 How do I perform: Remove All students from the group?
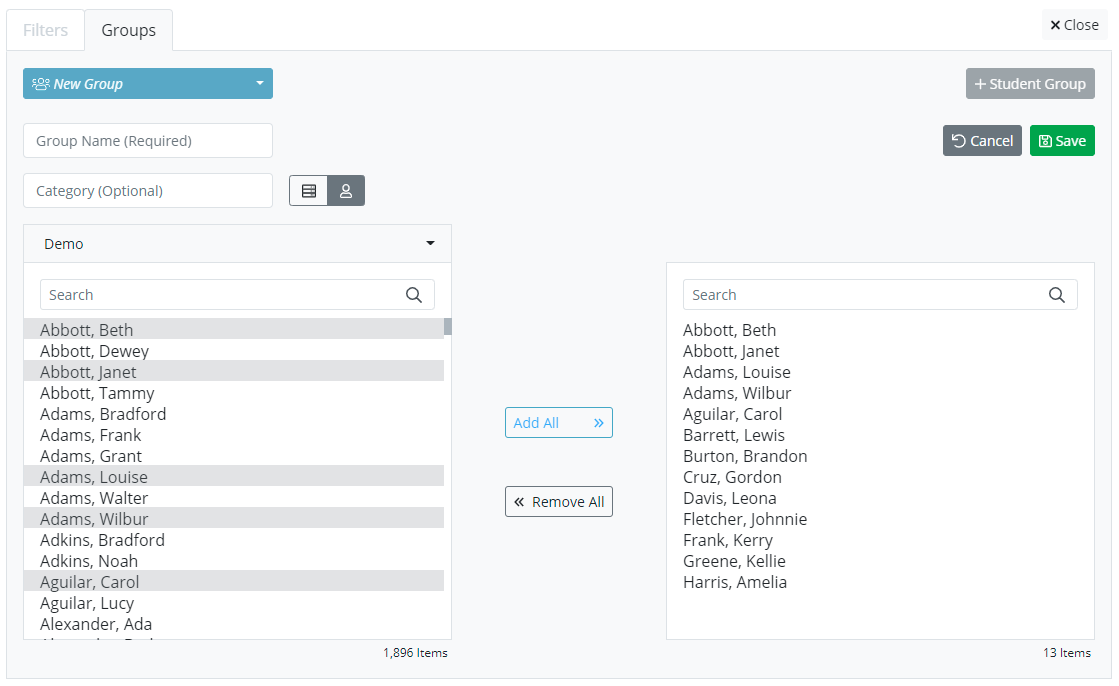pos(558,502)
